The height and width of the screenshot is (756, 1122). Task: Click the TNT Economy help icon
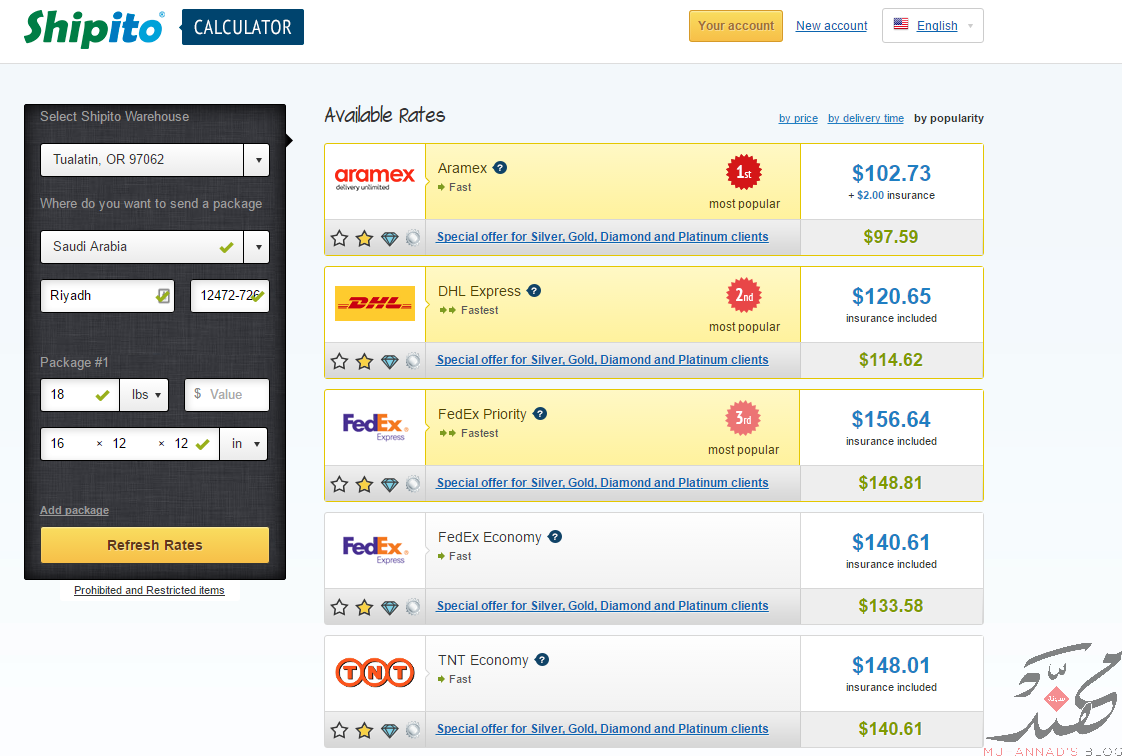pyautogui.click(x=542, y=660)
